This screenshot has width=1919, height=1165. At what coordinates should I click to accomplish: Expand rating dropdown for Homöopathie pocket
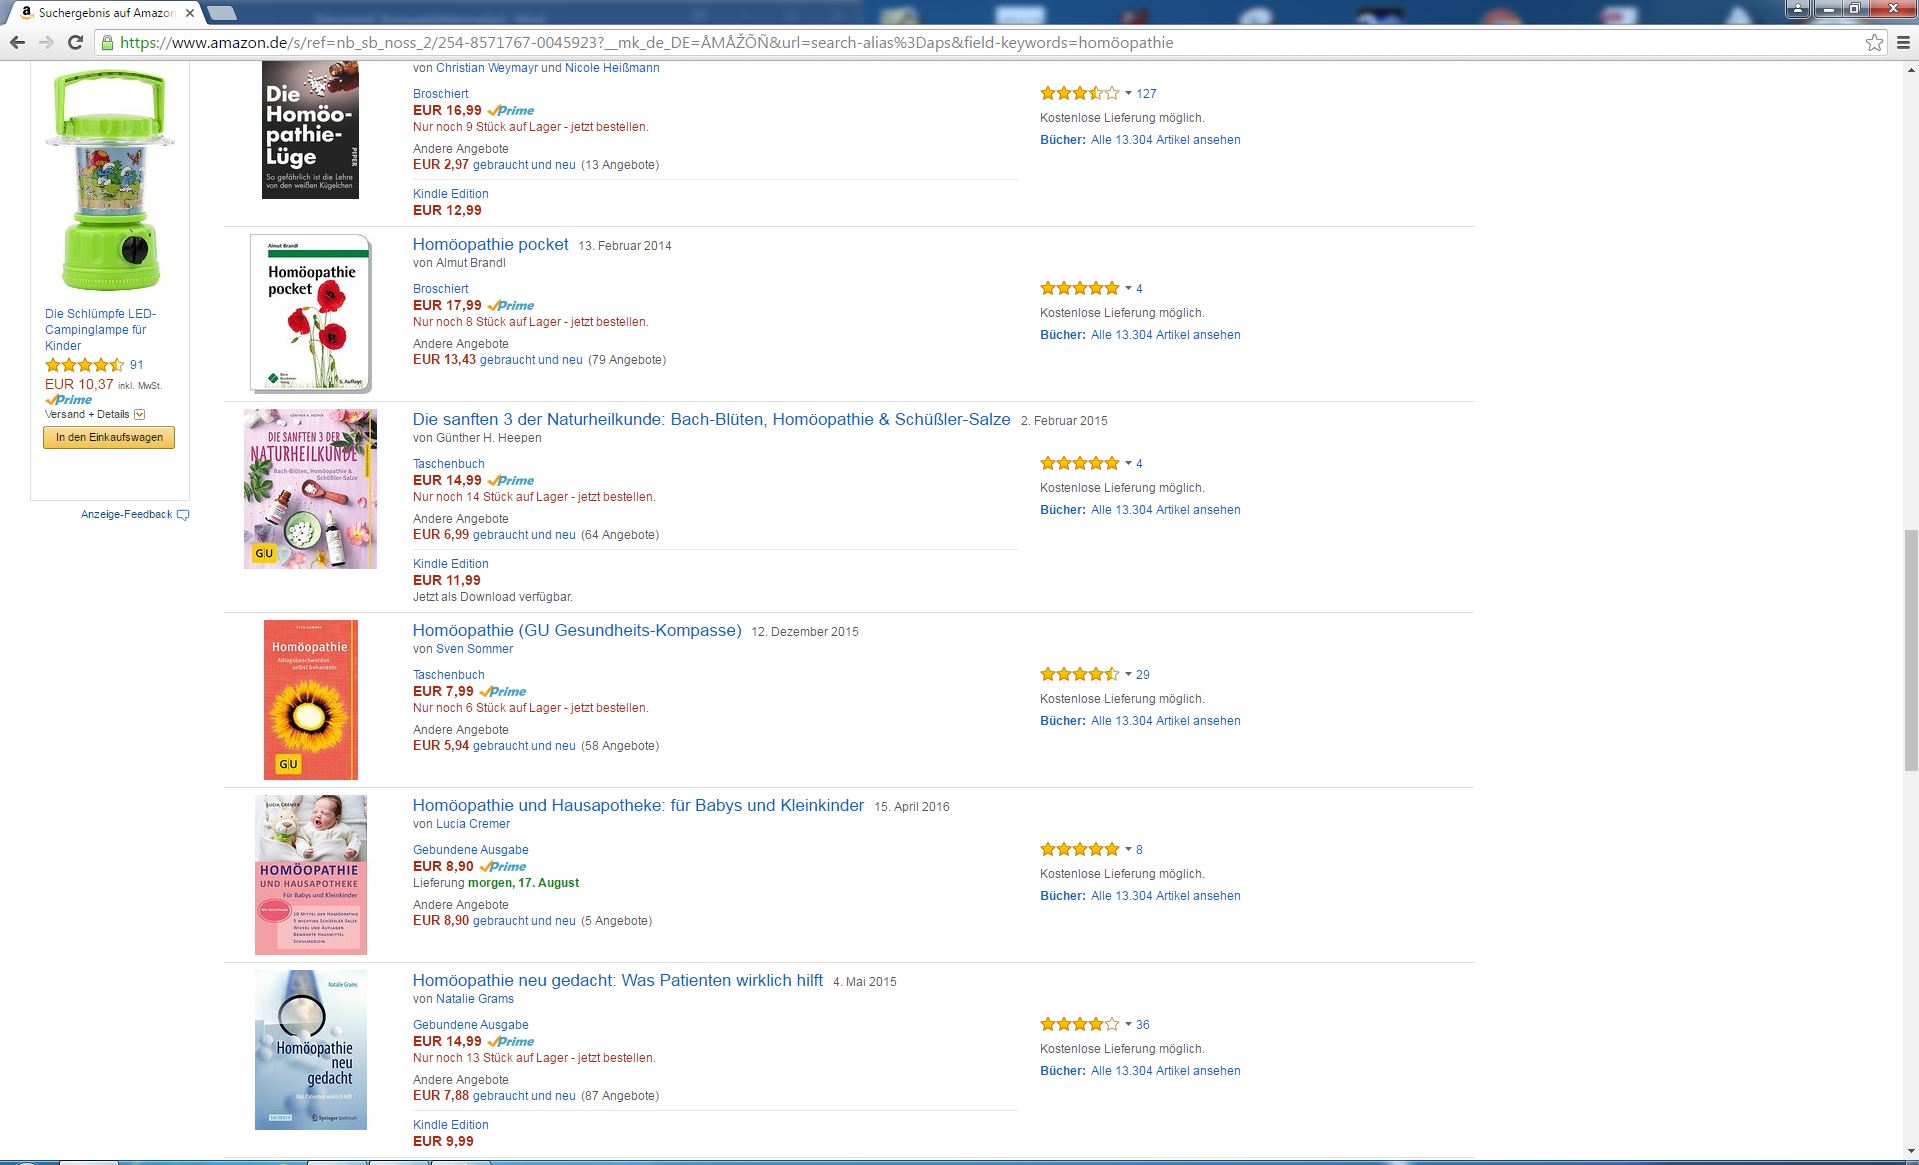(1128, 289)
